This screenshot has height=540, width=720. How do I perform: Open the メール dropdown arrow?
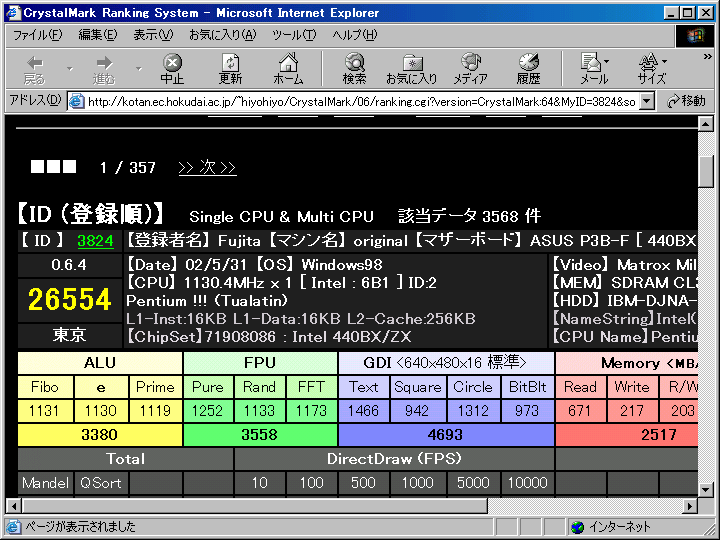(x=607, y=62)
